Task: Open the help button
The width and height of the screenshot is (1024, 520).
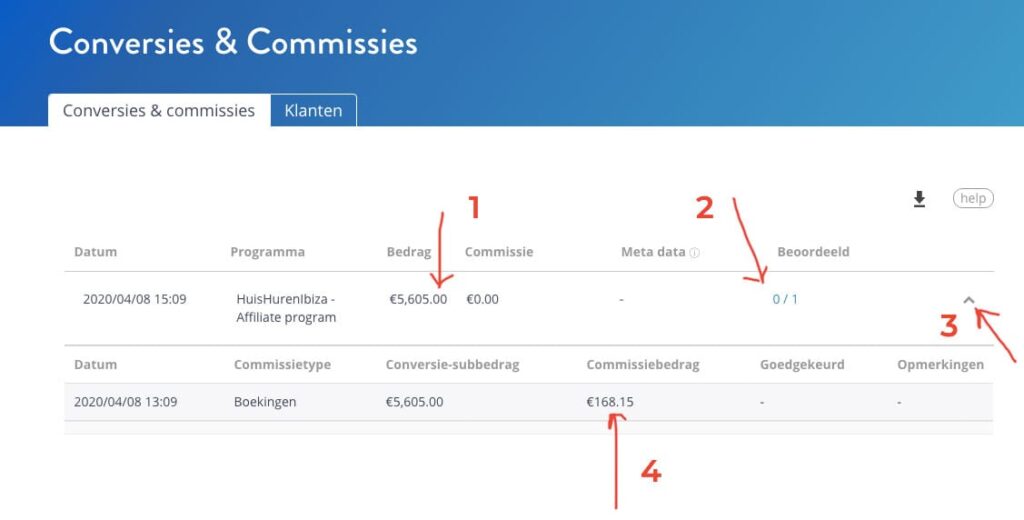Action: pyautogui.click(x=972, y=199)
